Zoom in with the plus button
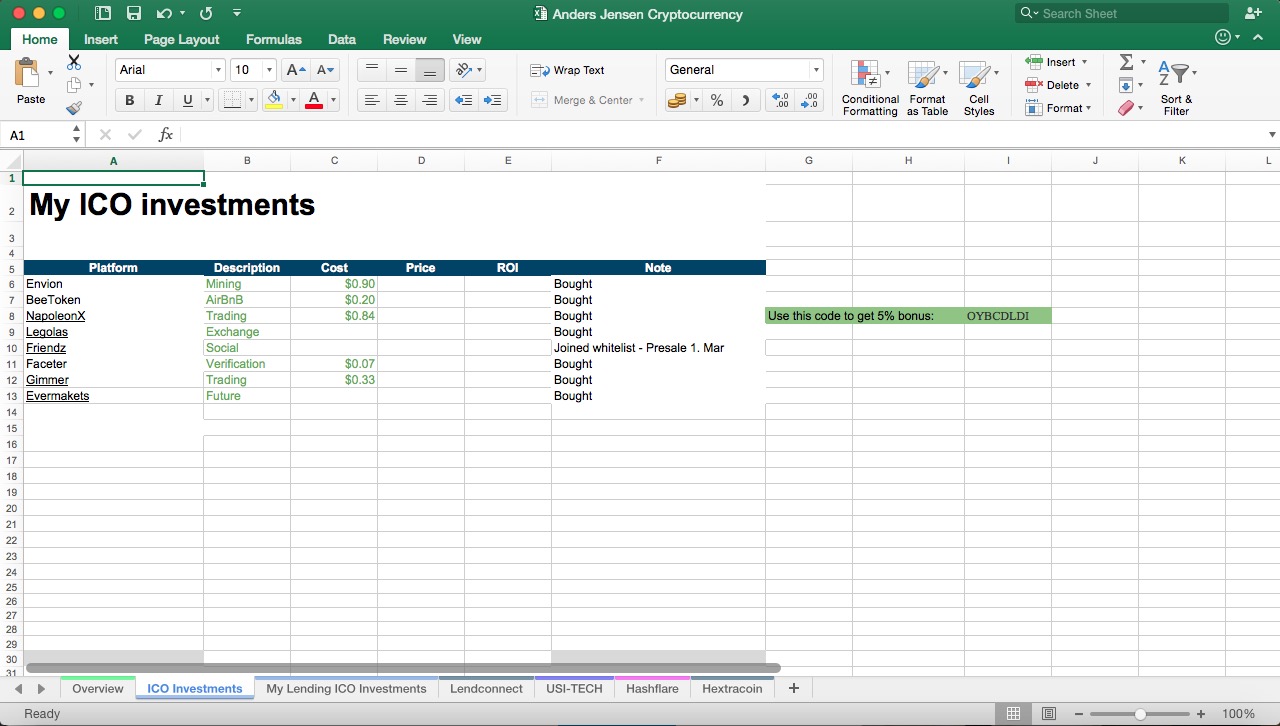1280x726 pixels. pyautogui.click(x=1201, y=714)
